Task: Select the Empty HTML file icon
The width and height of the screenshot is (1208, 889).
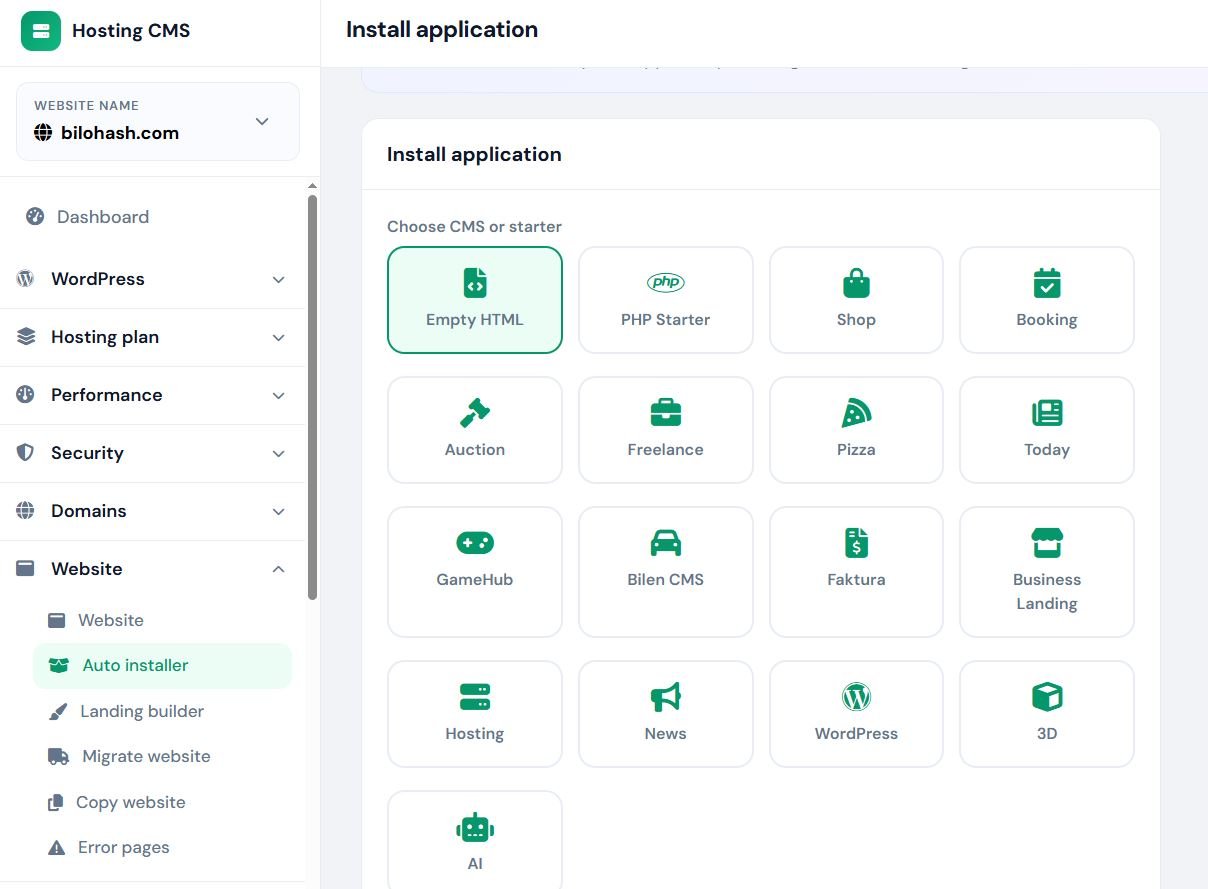Action: 475,283
